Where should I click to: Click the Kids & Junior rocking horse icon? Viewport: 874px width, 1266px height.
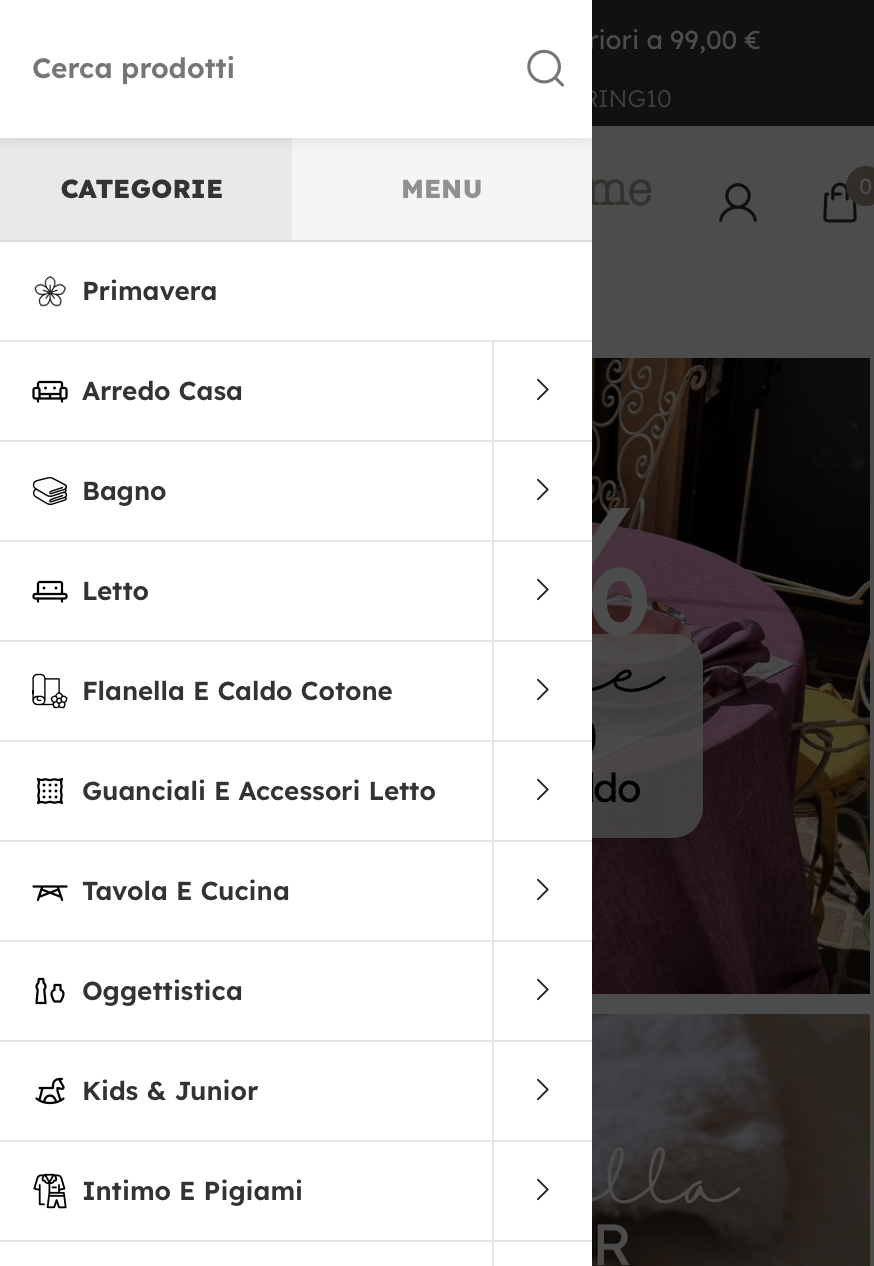click(x=50, y=1091)
